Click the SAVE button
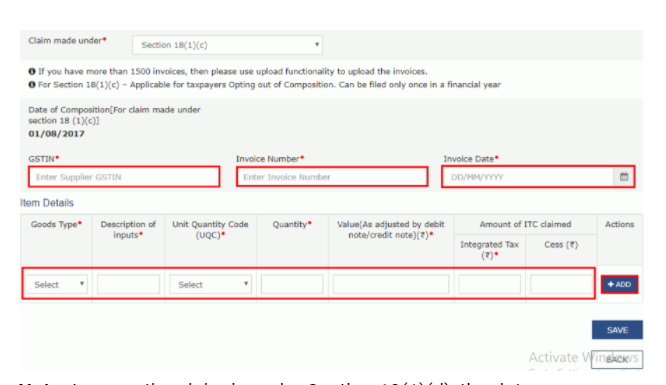 [617, 330]
